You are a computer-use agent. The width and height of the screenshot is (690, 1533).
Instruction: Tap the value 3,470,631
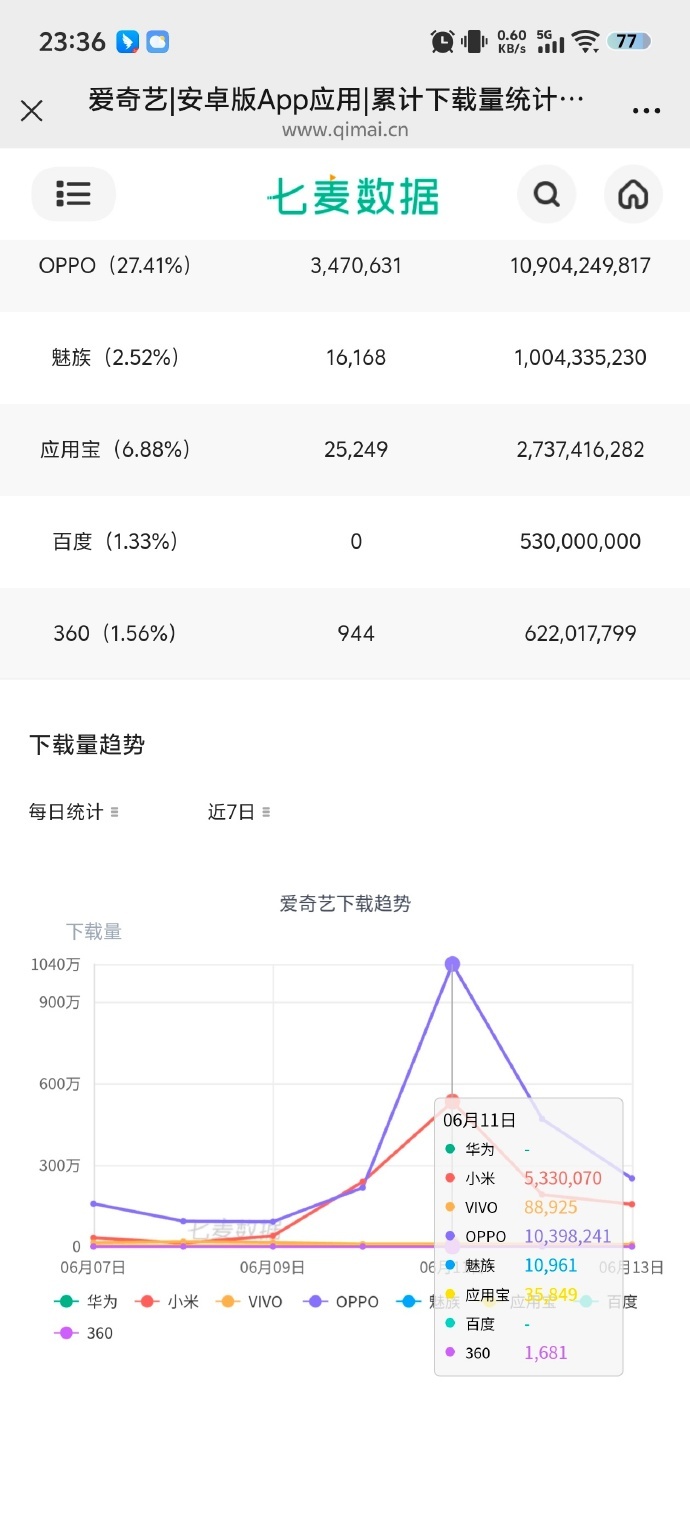click(356, 266)
